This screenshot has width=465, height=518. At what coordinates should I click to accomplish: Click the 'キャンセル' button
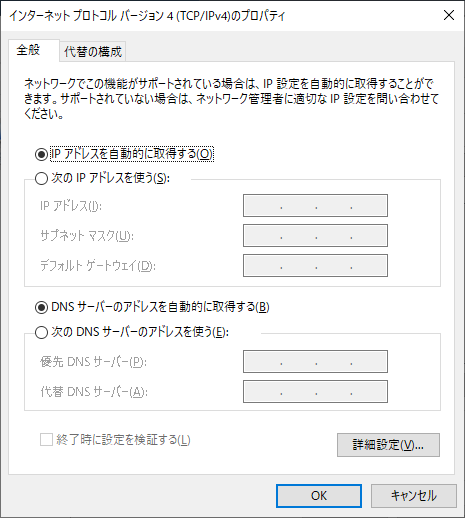click(x=414, y=496)
